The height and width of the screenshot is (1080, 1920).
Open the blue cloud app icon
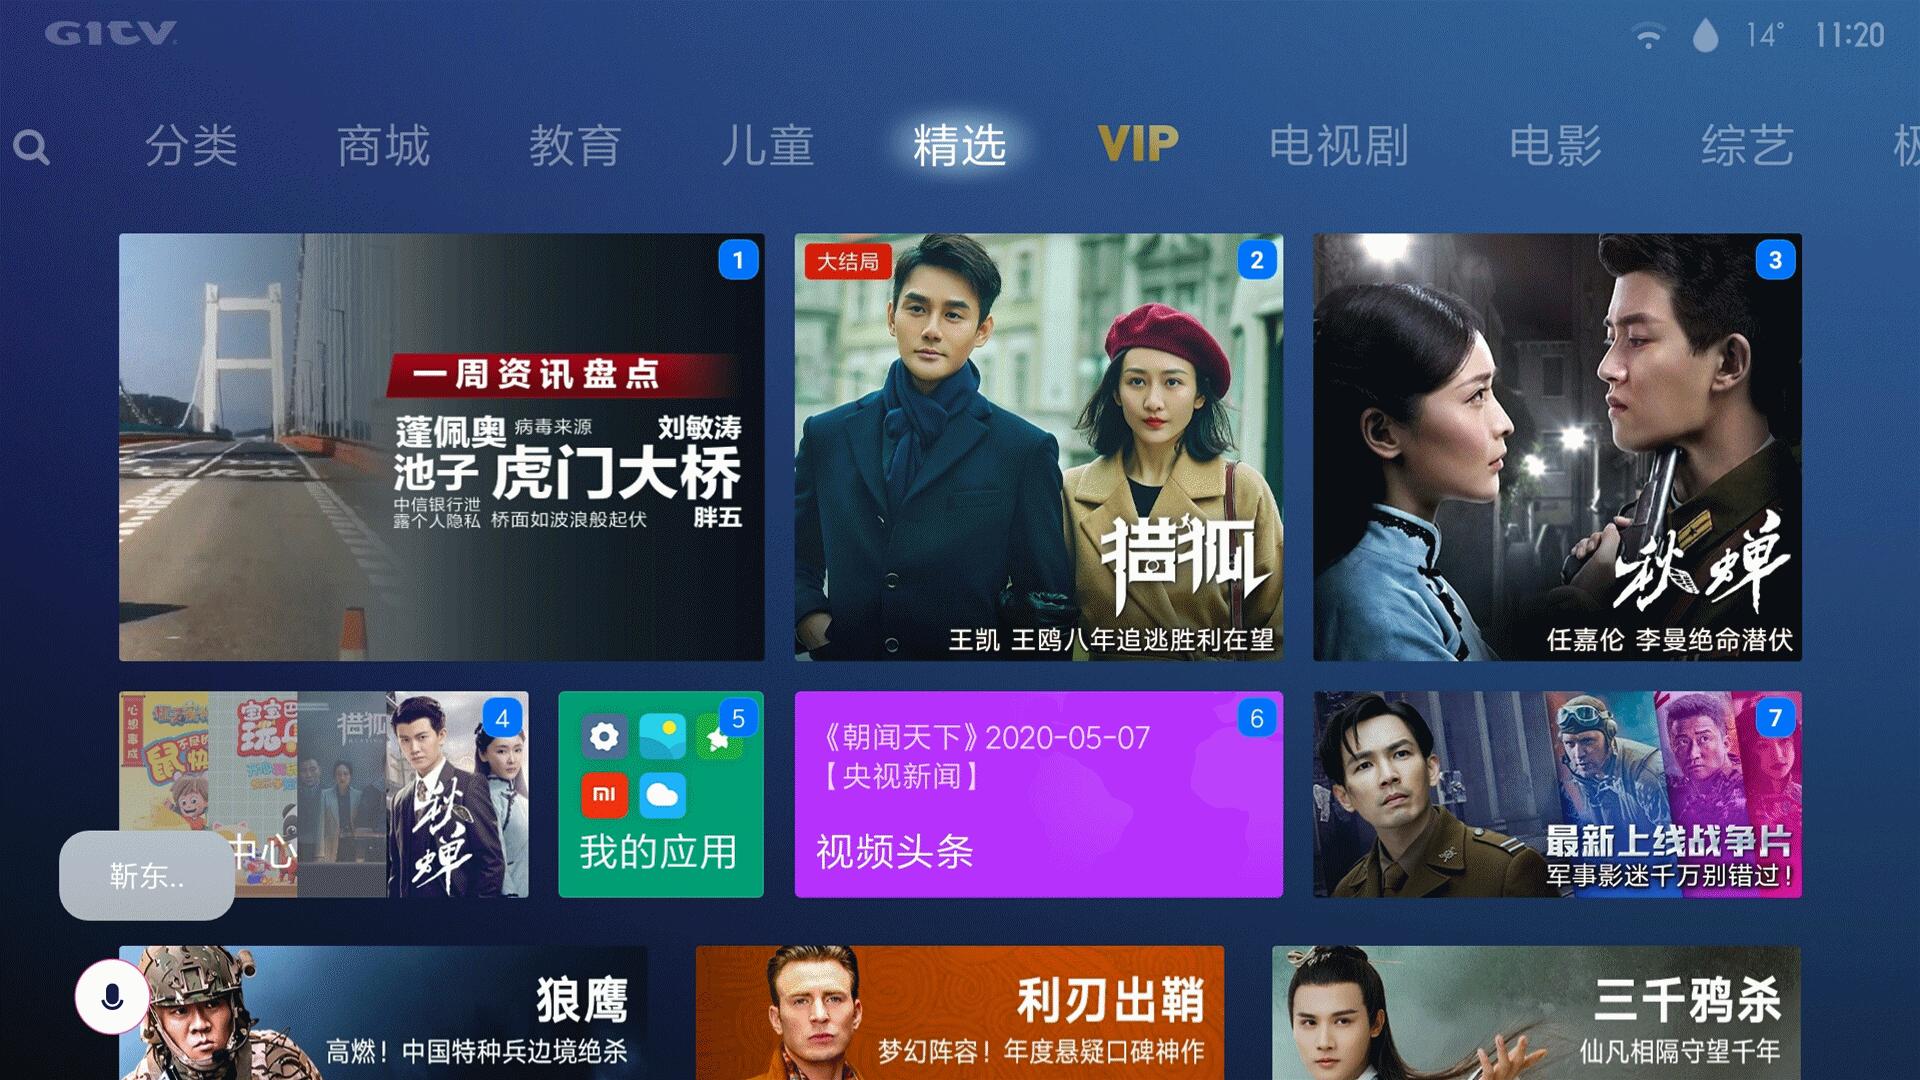pos(662,795)
